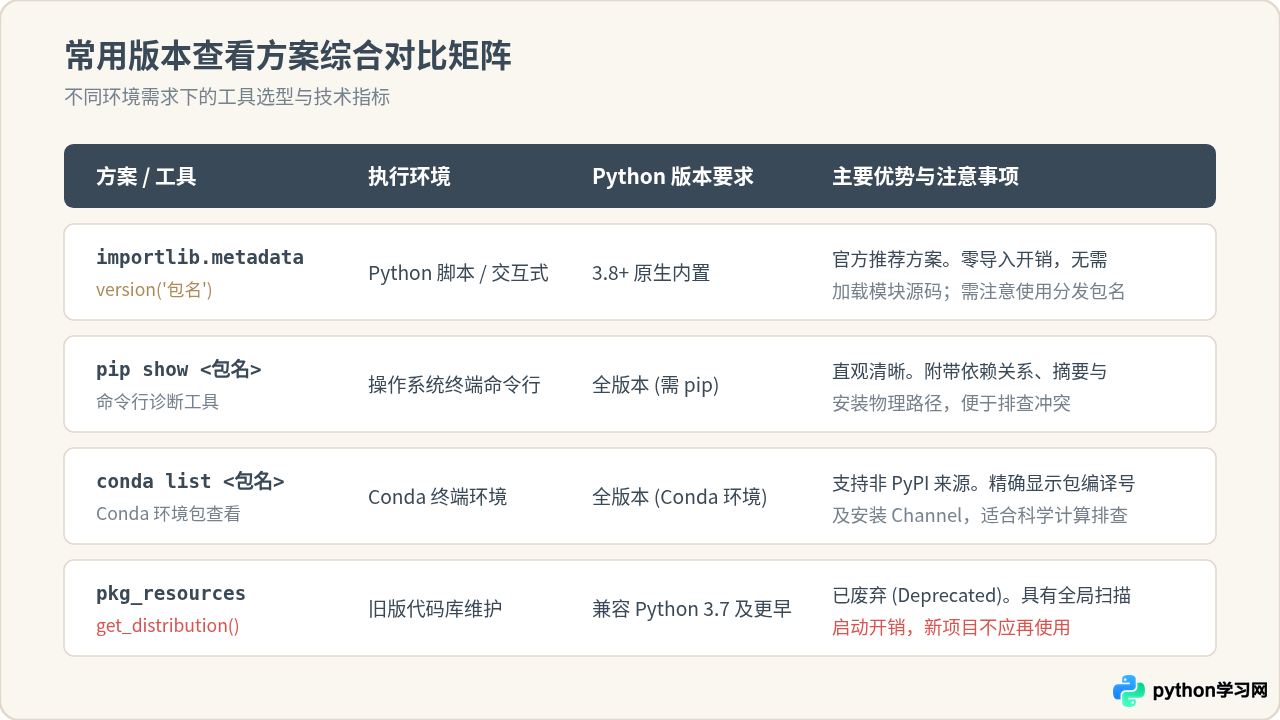Select the "Conda 终端环境" cell
This screenshot has height=720, width=1280.
click(x=437, y=497)
